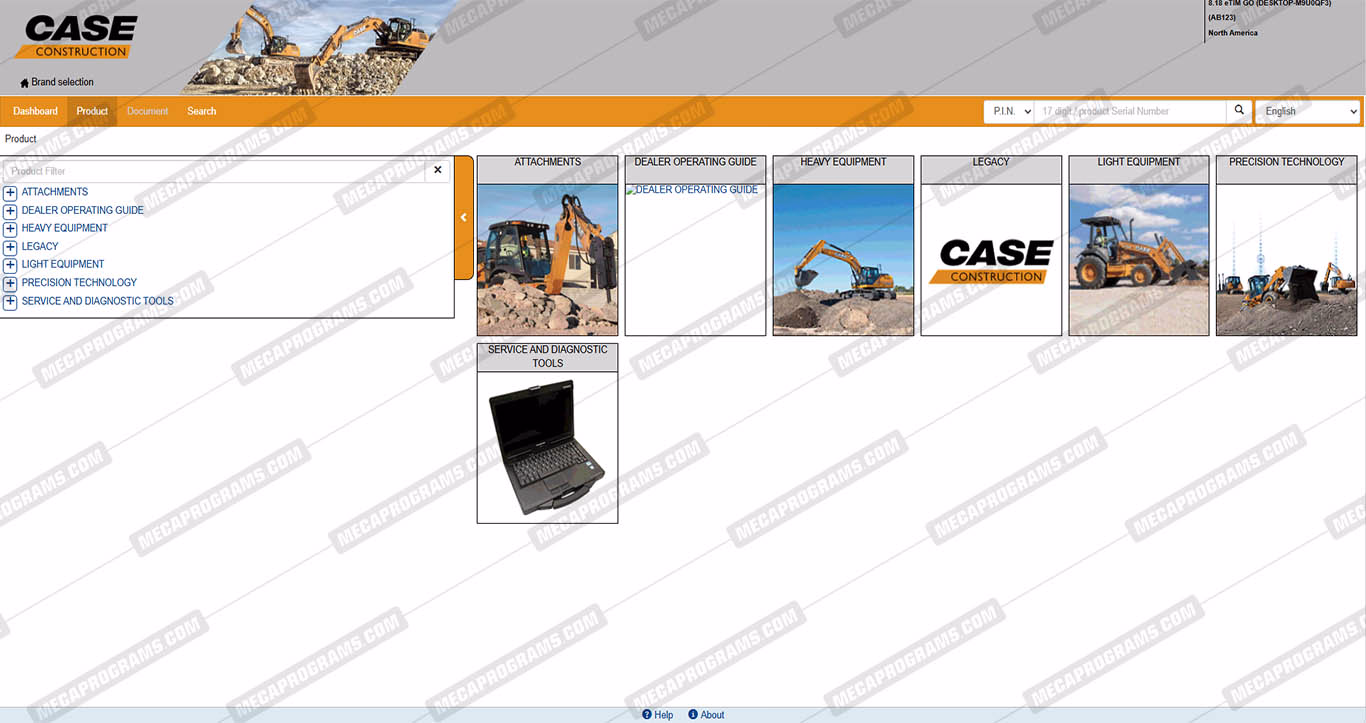Viewport: 1366px width, 723px height.
Task: Clear the product filter with X
Action: click(437, 171)
